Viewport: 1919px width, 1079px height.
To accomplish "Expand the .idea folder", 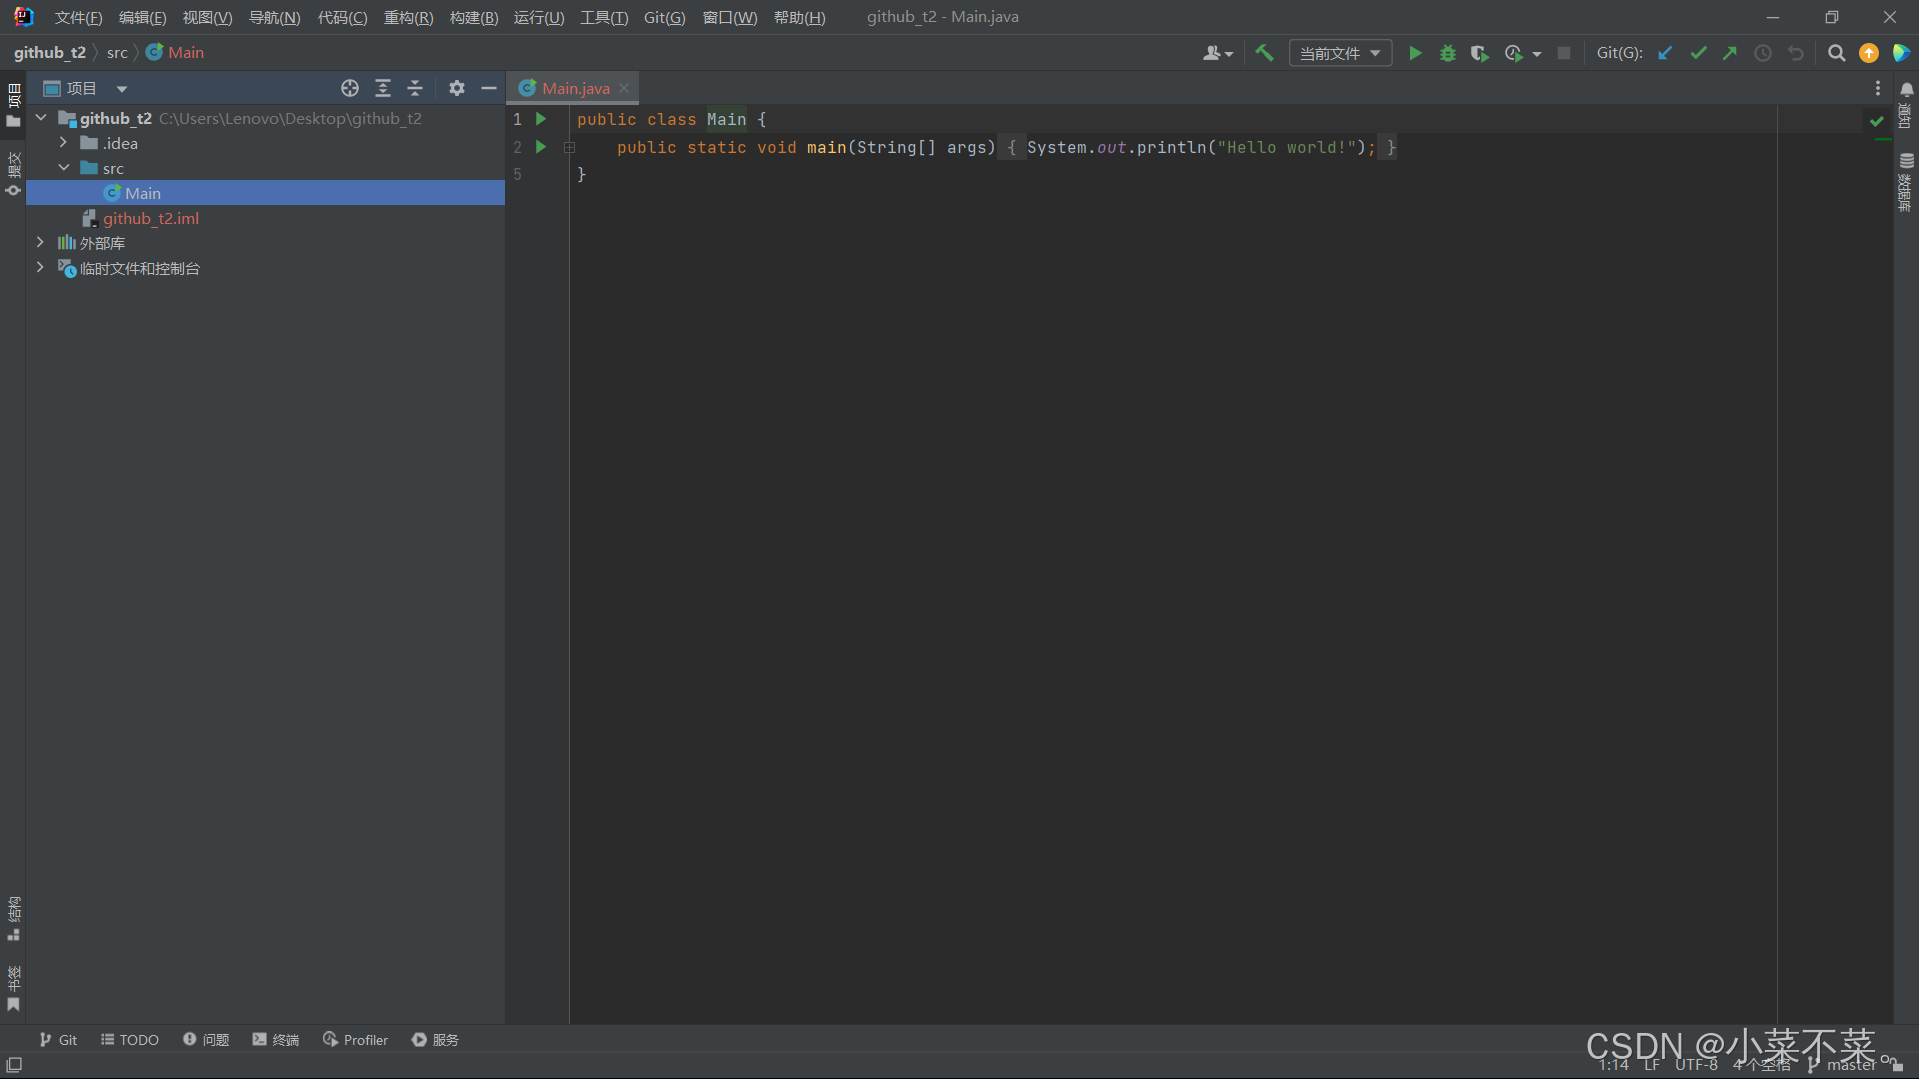I will click(64, 143).
